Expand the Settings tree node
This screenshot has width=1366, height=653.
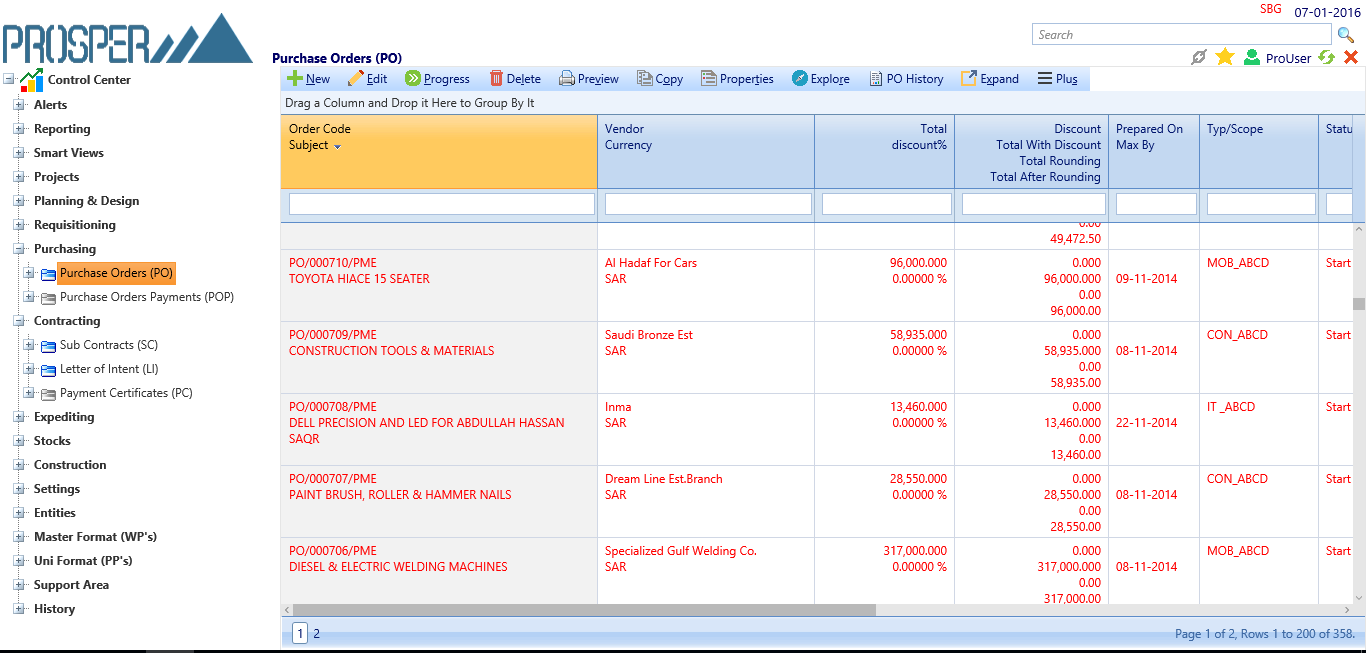click(19, 489)
